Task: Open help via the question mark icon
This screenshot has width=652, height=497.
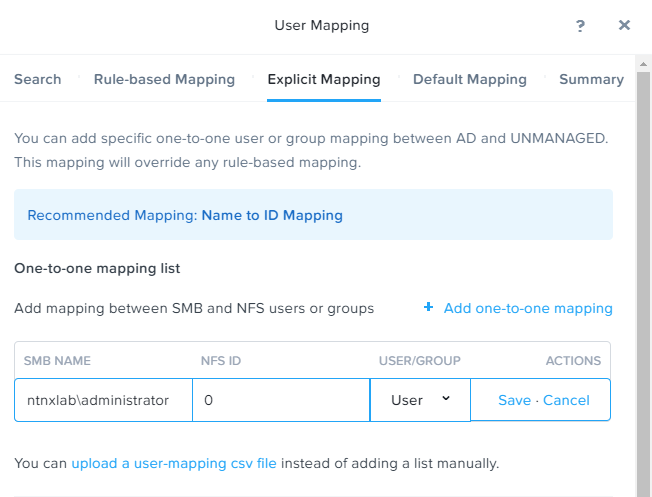Action: 580,26
